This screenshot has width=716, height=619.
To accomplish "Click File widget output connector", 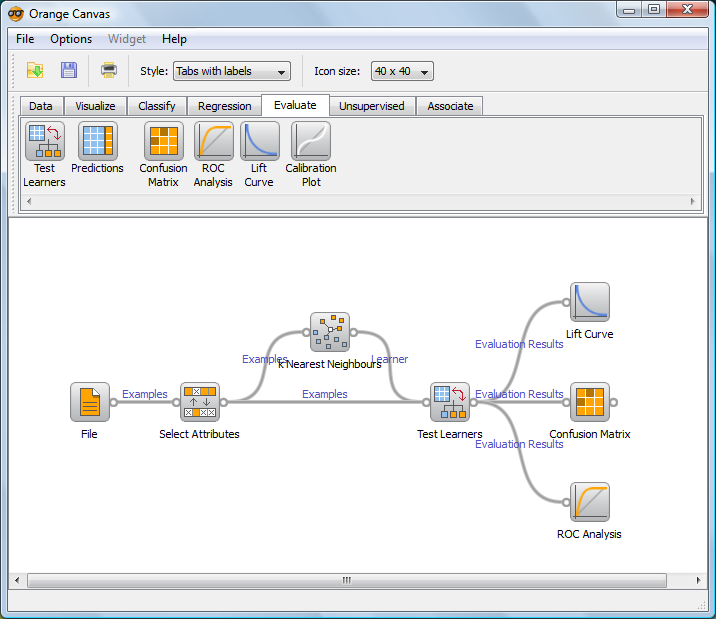I will (114, 402).
